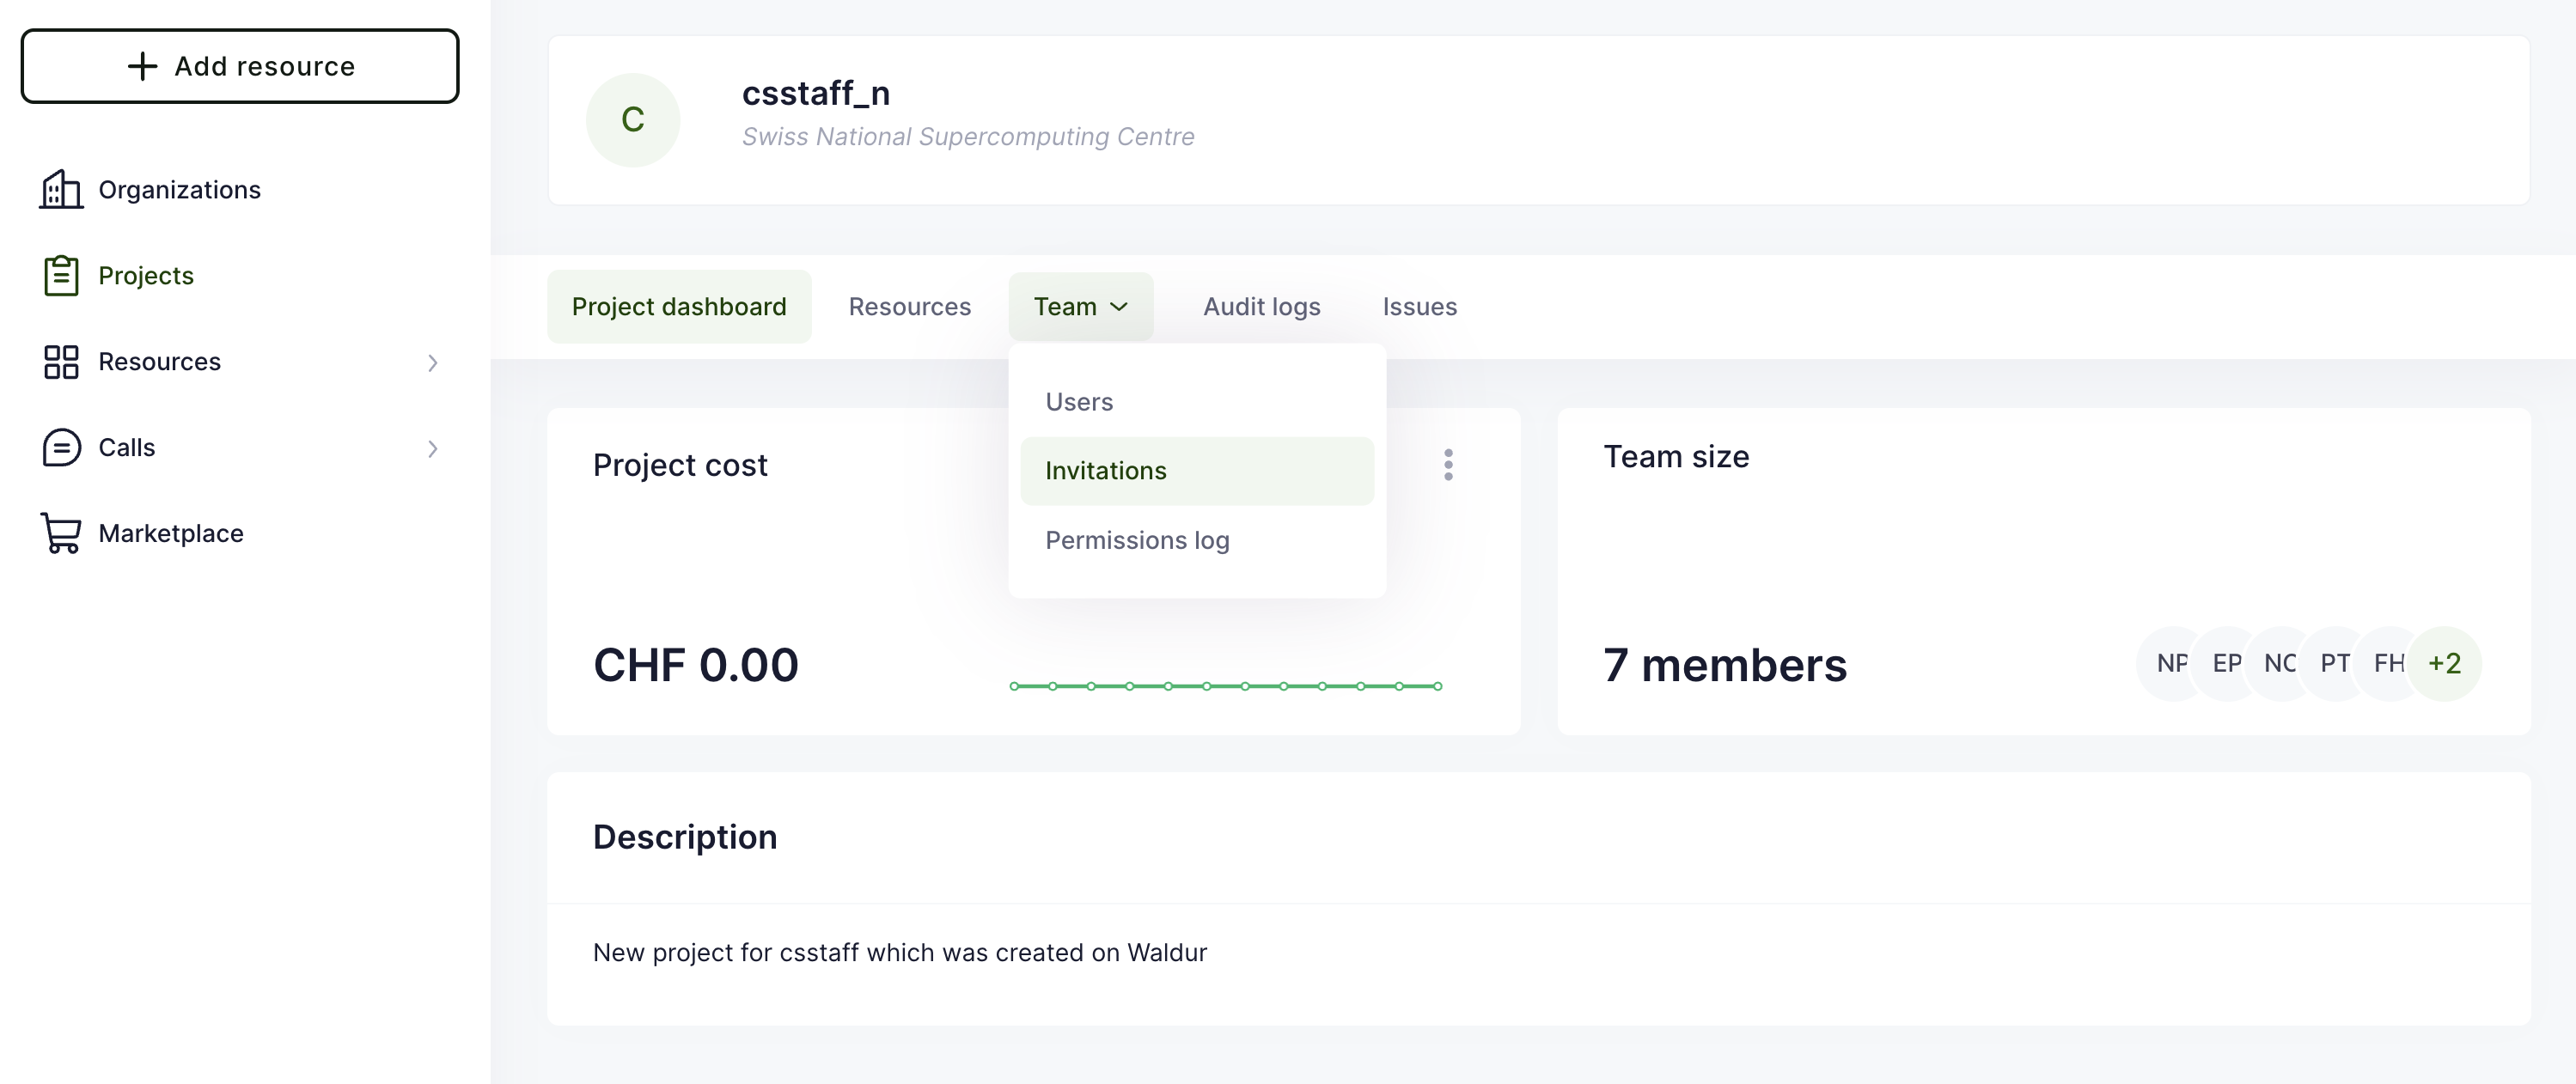Expand the sidebar Resources chevron
Viewport: 2576px width, 1084px height.
coord(432,362)
